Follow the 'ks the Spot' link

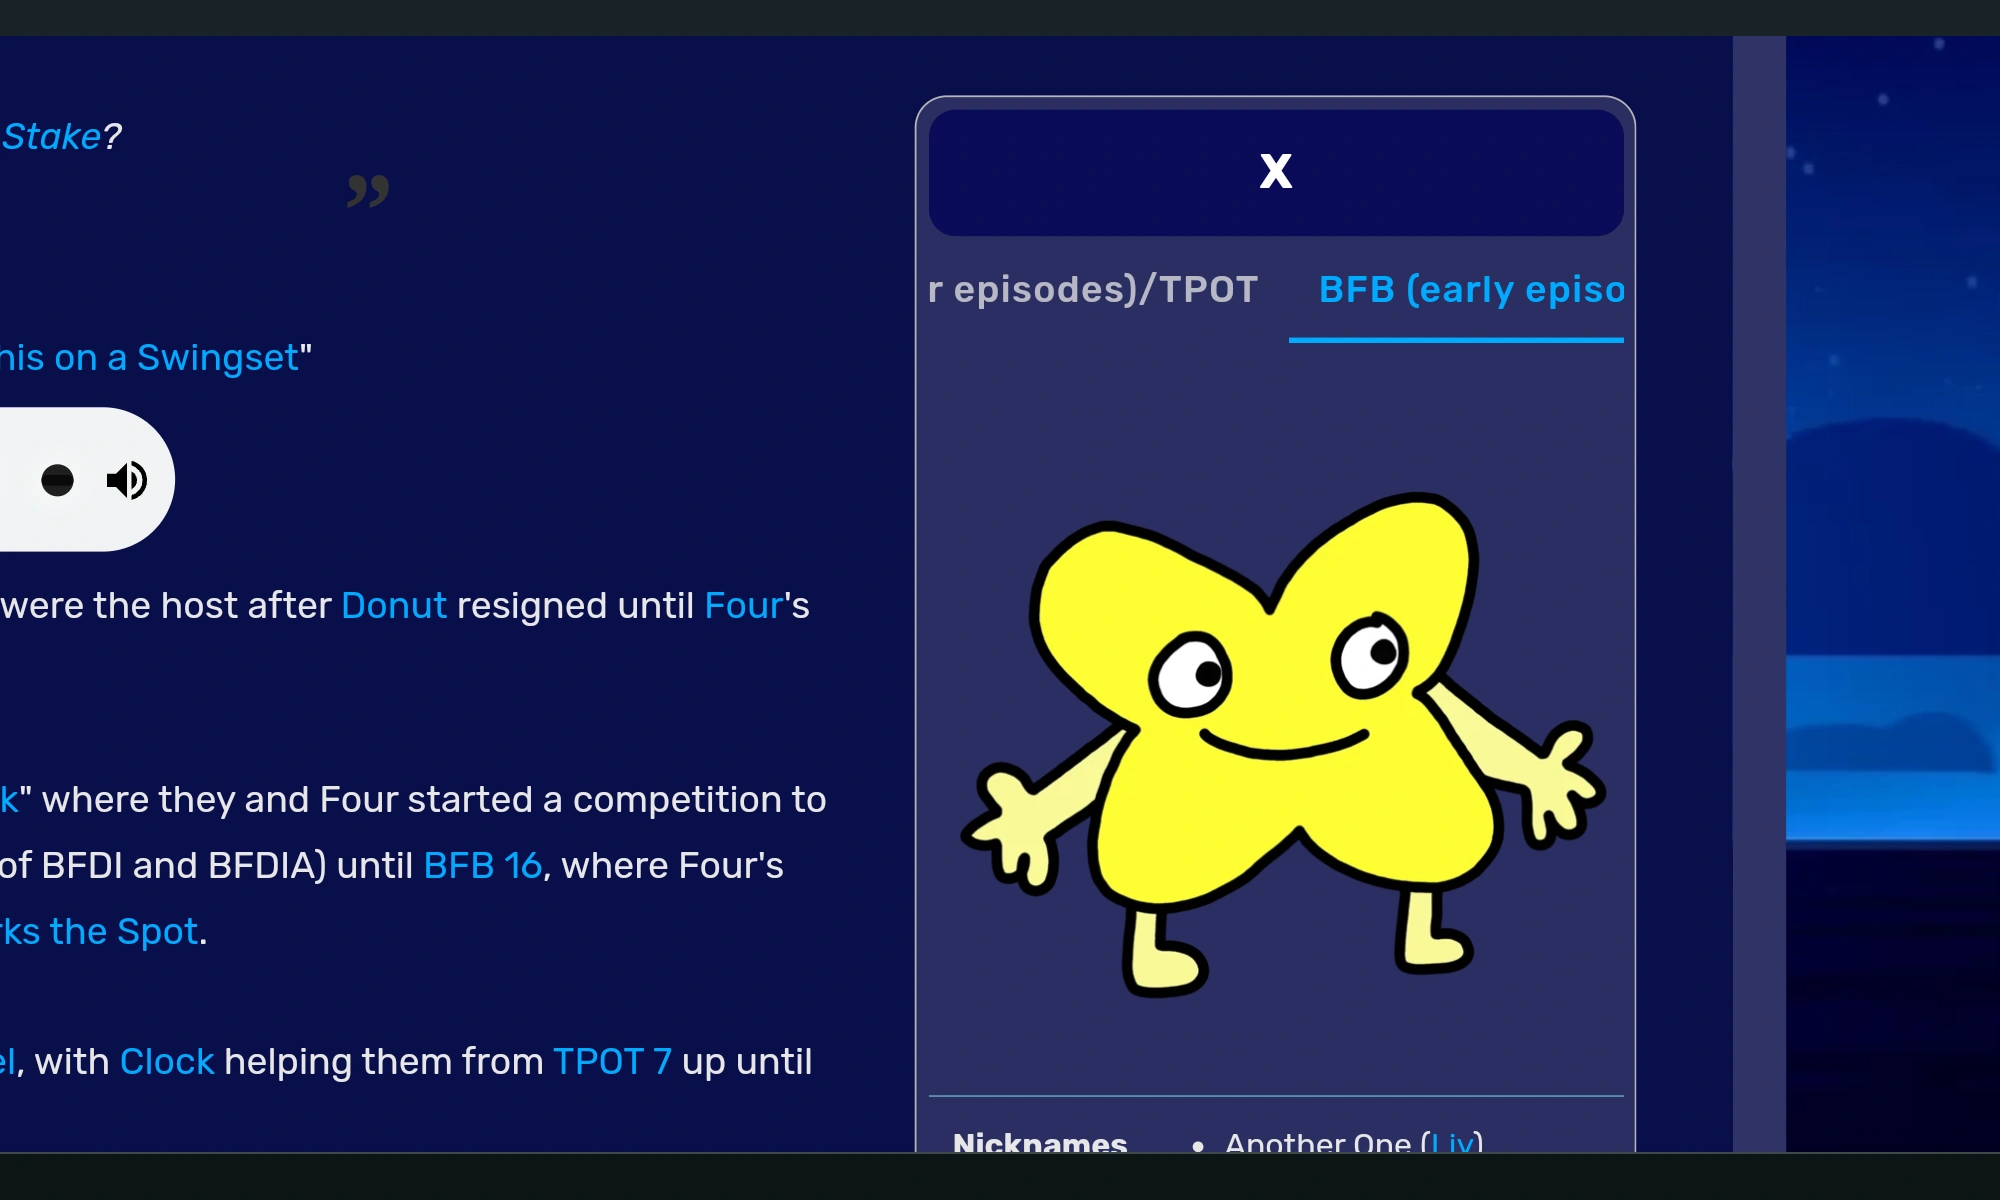pyautogui.click(x=100, y=932)
